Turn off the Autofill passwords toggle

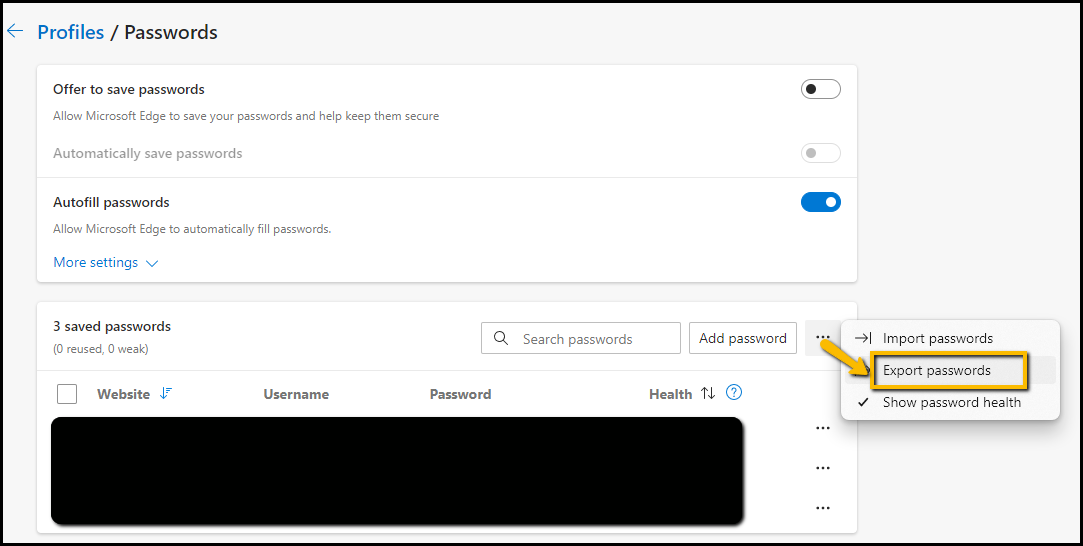click(x=821, y=202)
